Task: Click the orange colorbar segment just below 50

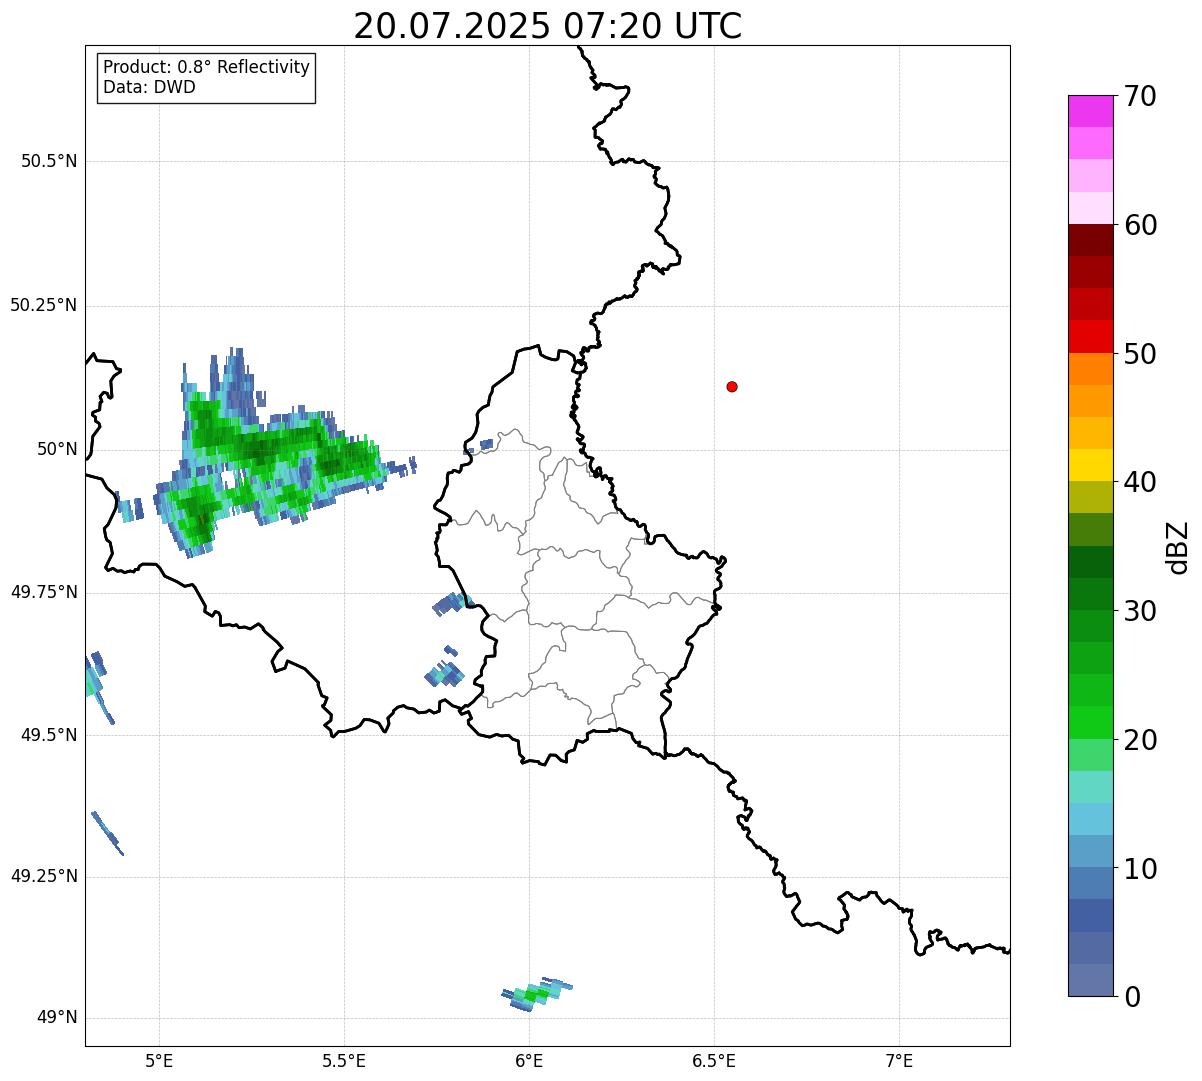Action: pyautogui.click(x=1091, y=369)
